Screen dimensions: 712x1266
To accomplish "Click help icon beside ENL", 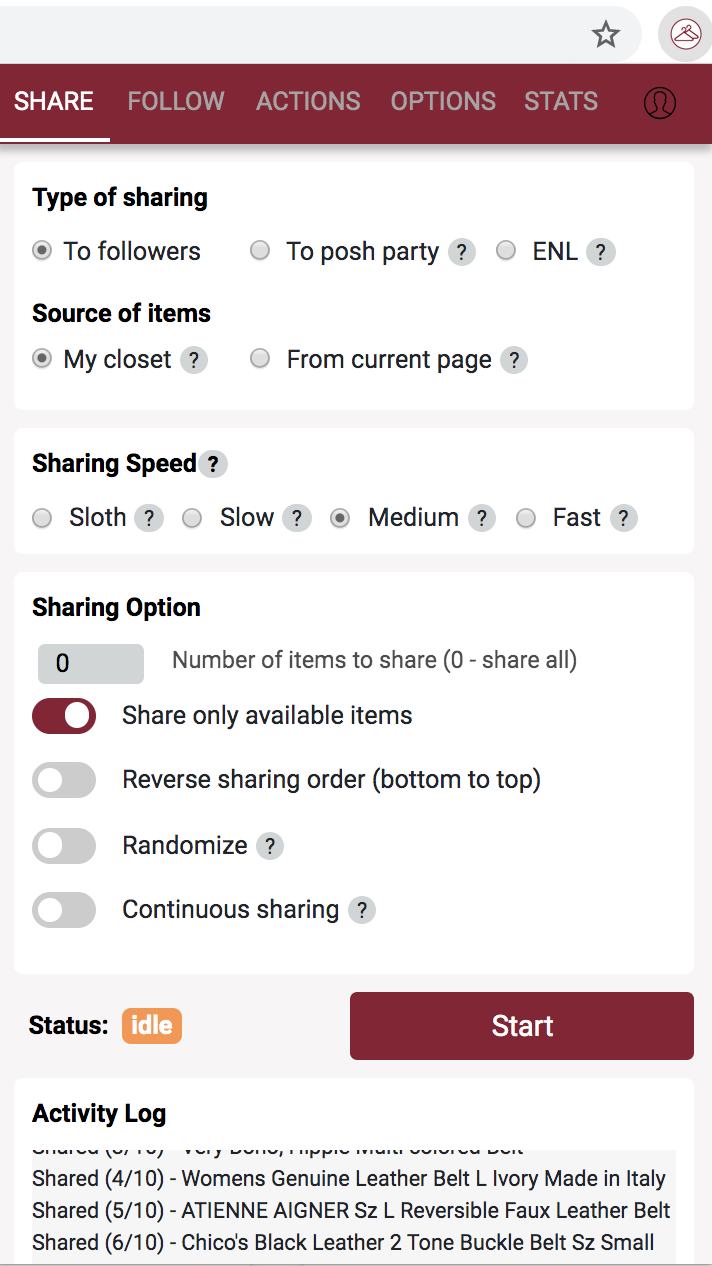I will tap(600, 252).
